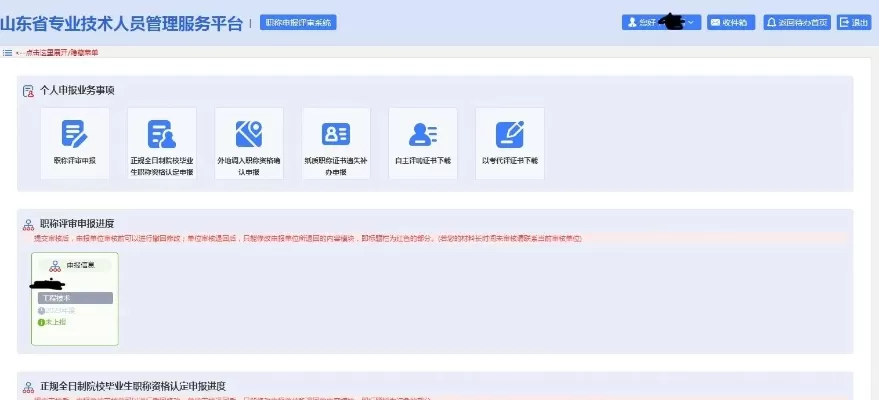Open the 以考代评证书下载 edit icon
Image resolution: width=879 pixels, height=400 pixels.
click(x=510, y=134)
